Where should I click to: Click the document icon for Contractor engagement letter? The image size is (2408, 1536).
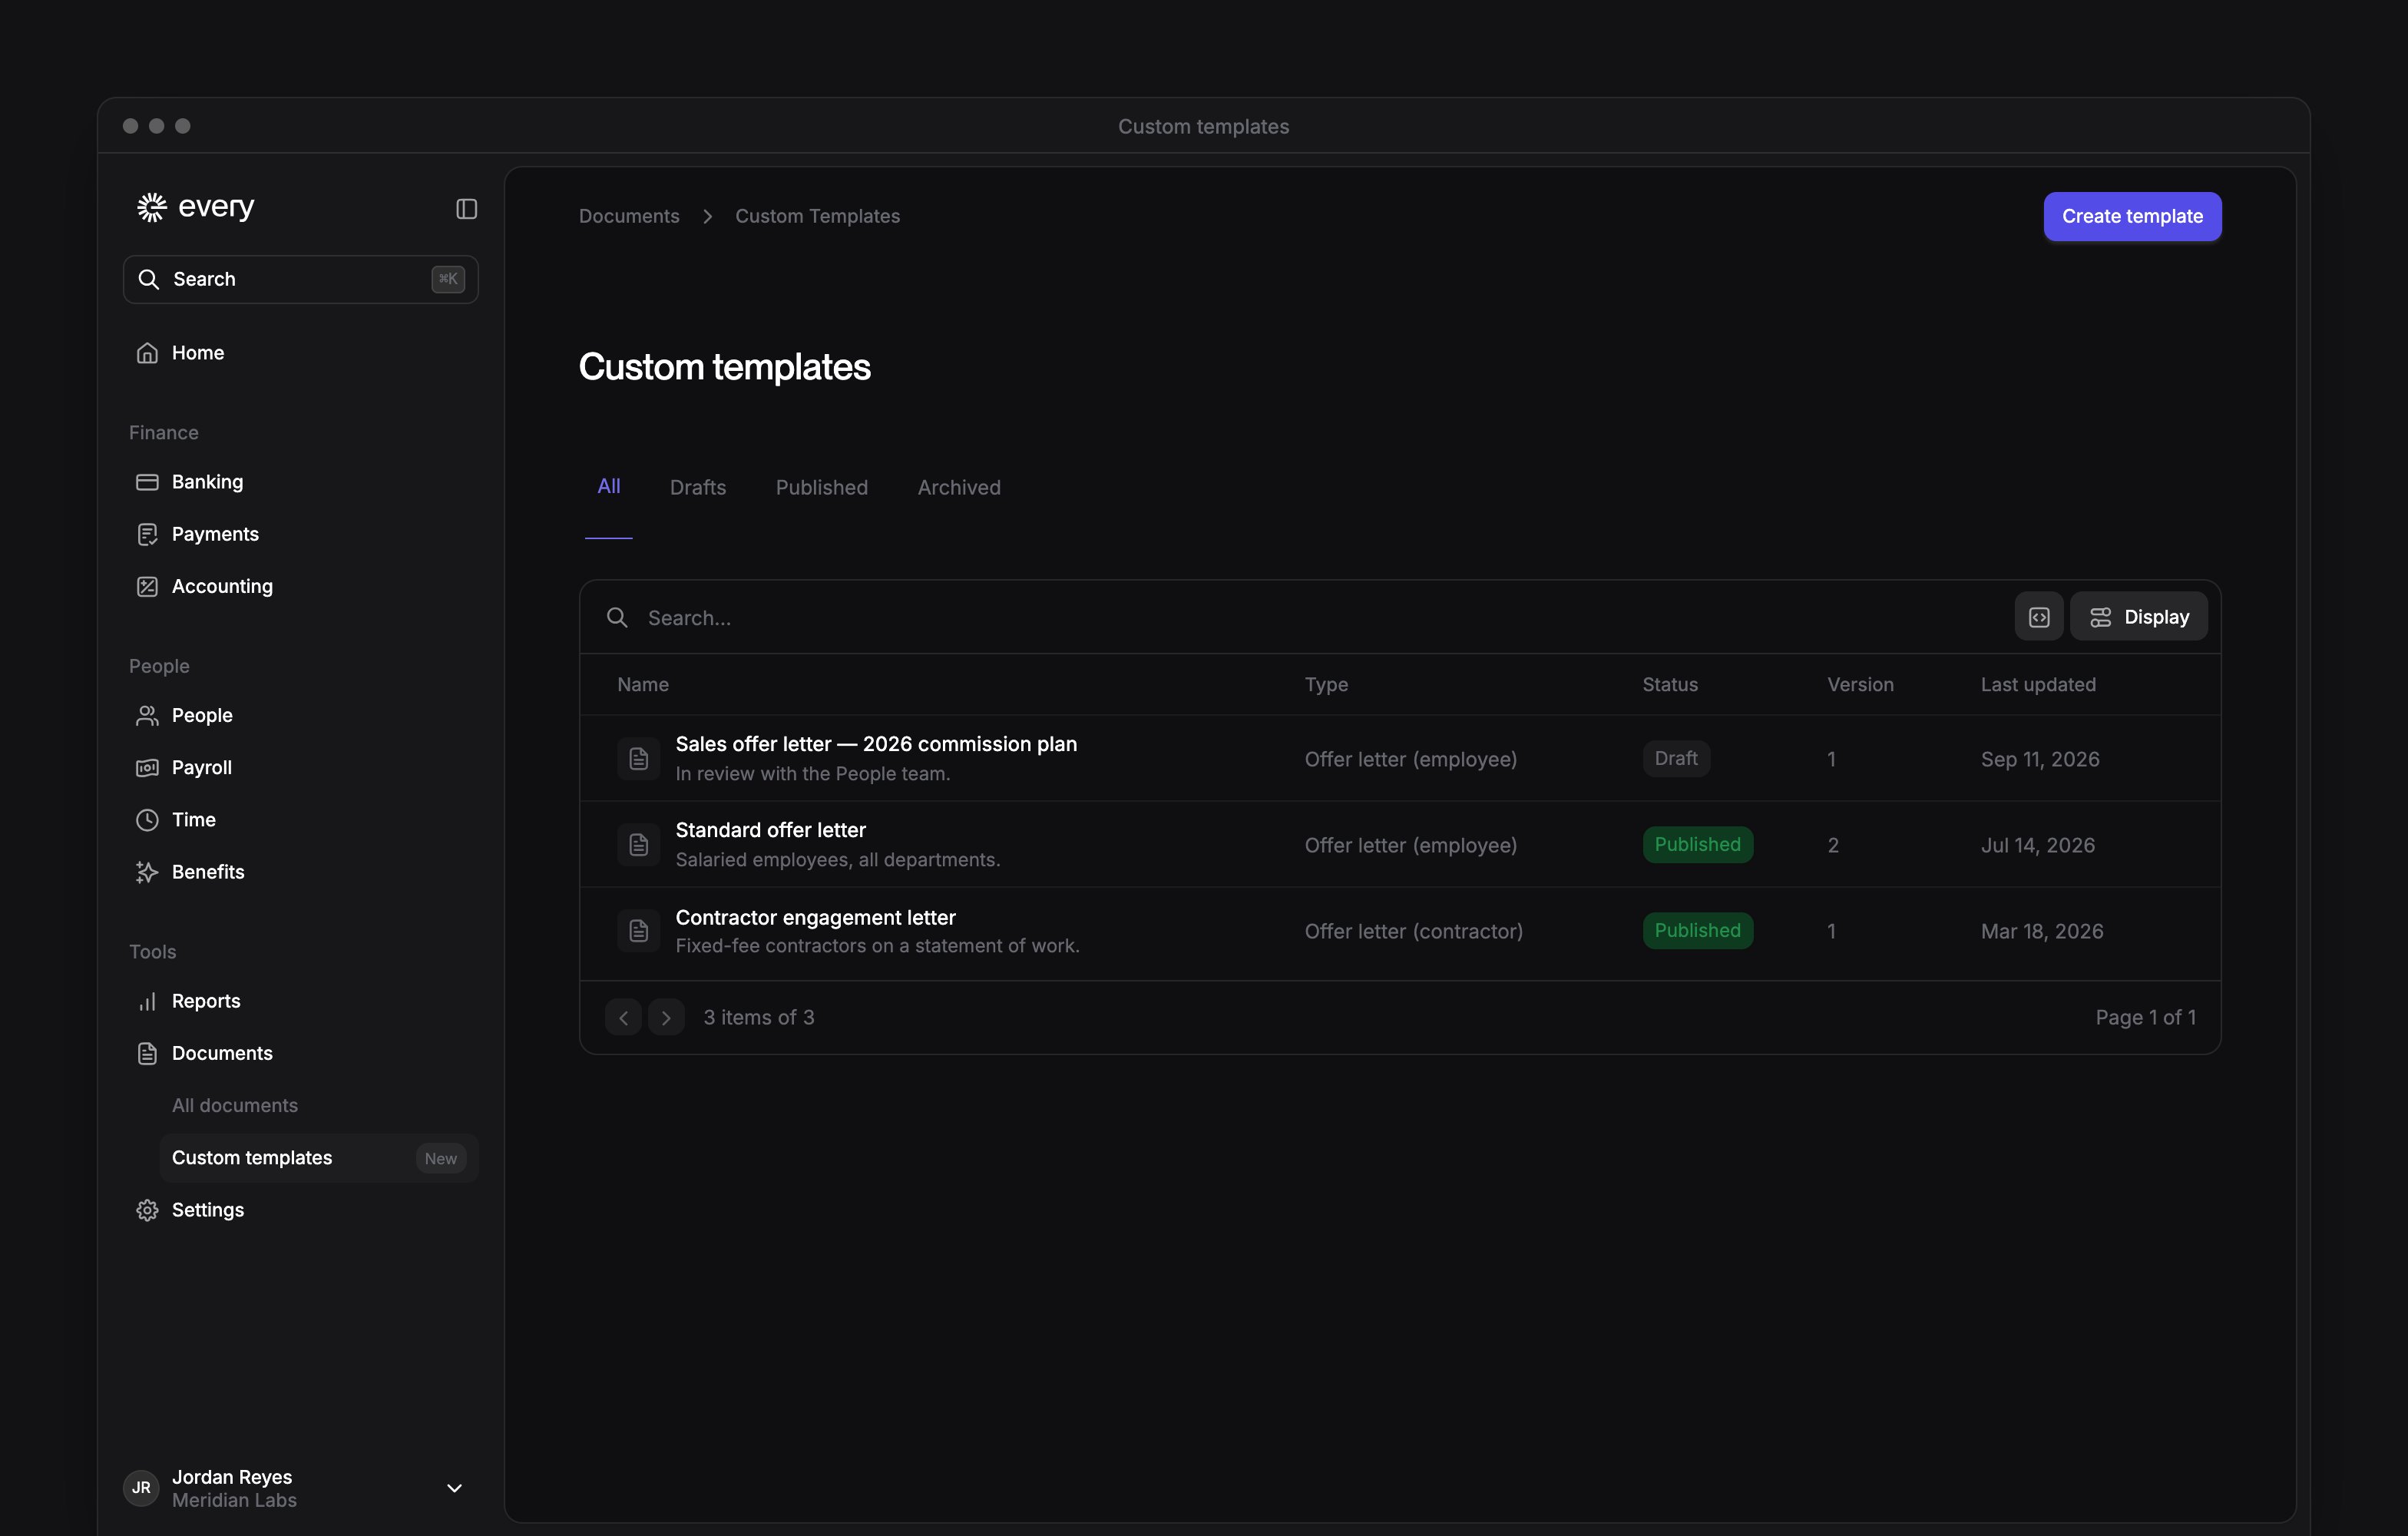[638, 931]
